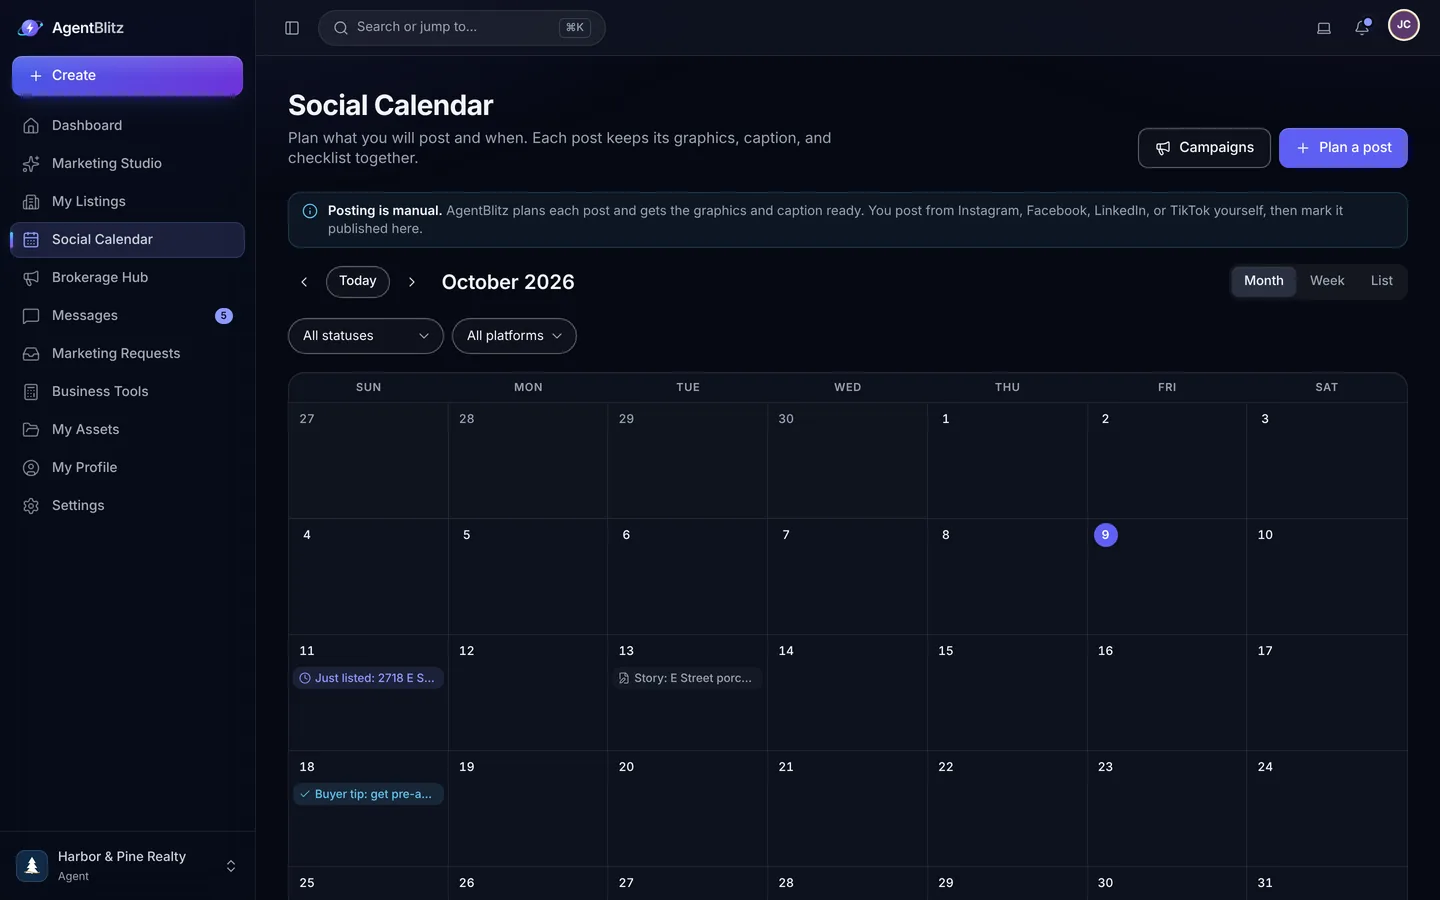Click the Dashboard home icon
Screen dimensions: 1440x900
31,126
